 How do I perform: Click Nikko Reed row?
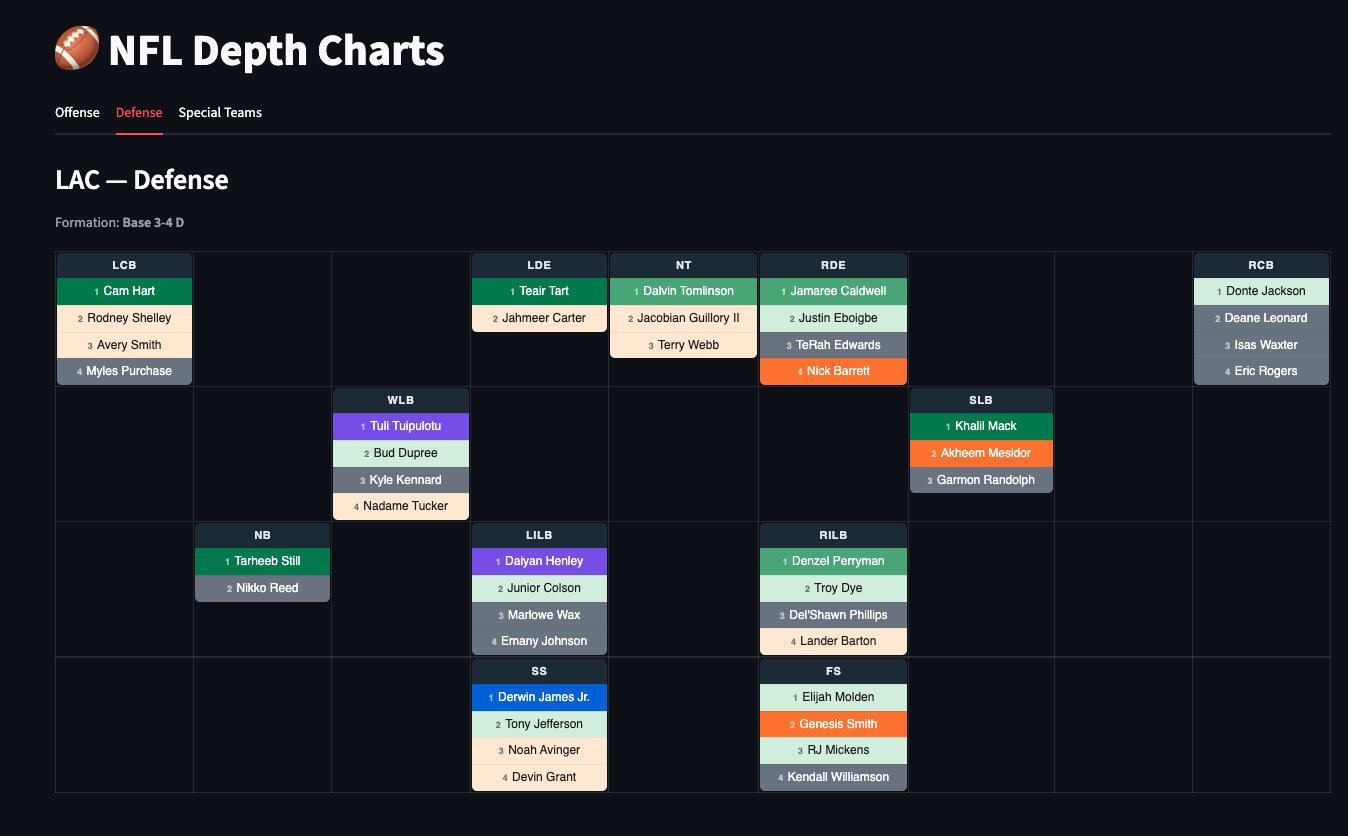(262, 588)
